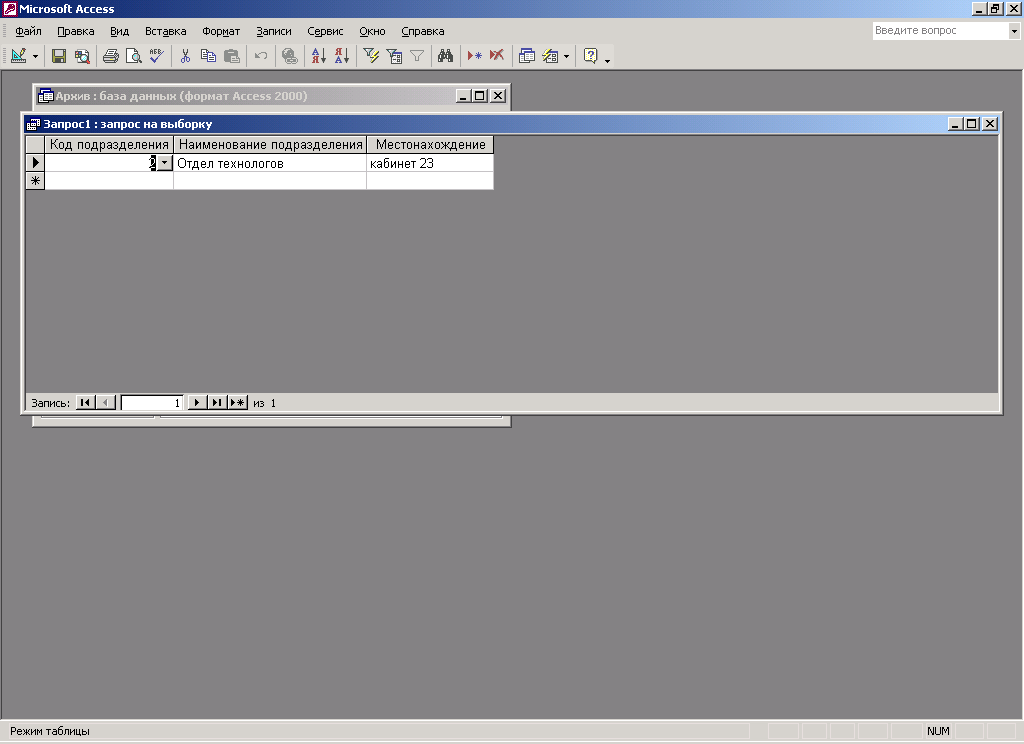The width and height of the screenshot is (1024, 744).
Task: Open Print Preview from the toolbar
Action: [x=133, y=56]
